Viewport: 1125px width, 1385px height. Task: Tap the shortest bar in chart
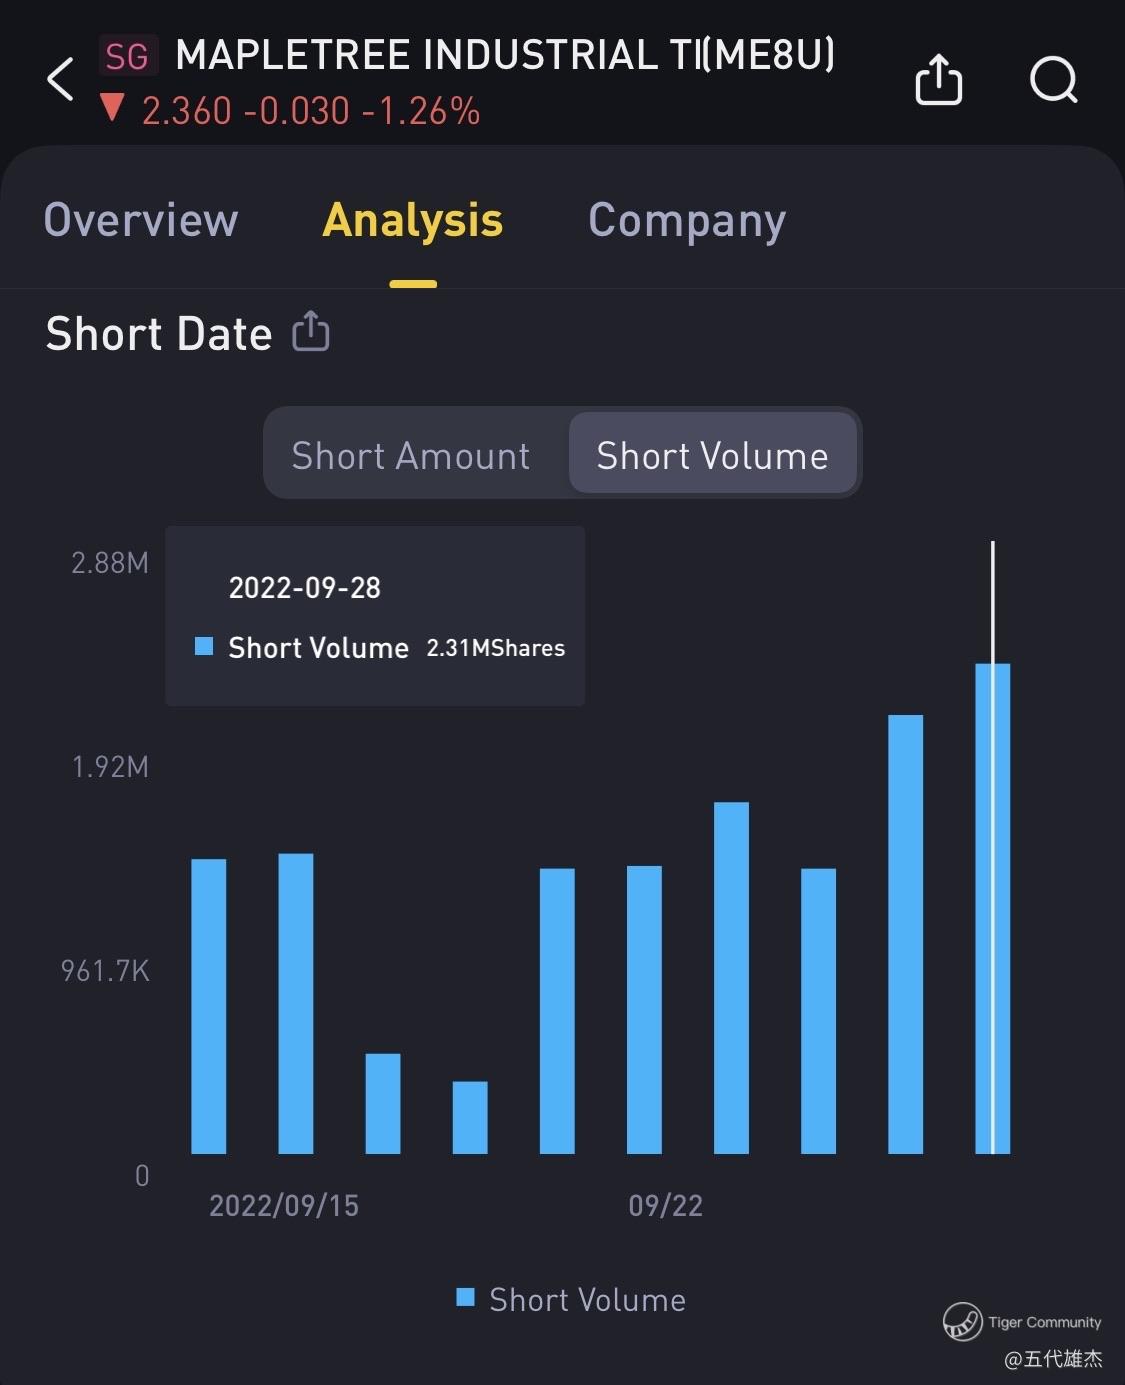click(470, 1117)
